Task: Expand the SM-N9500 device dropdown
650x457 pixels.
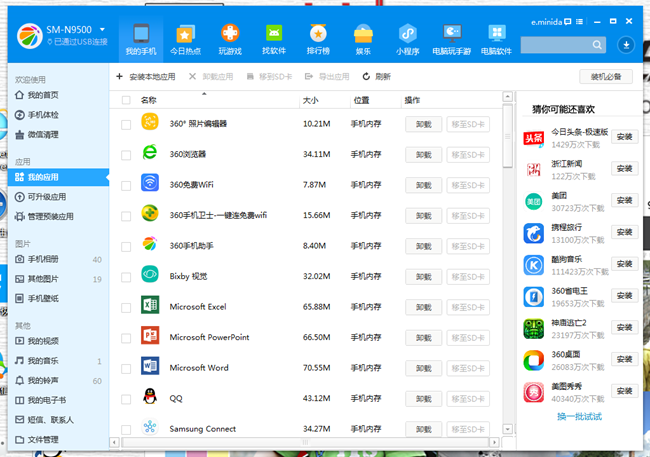Action: 102,29
